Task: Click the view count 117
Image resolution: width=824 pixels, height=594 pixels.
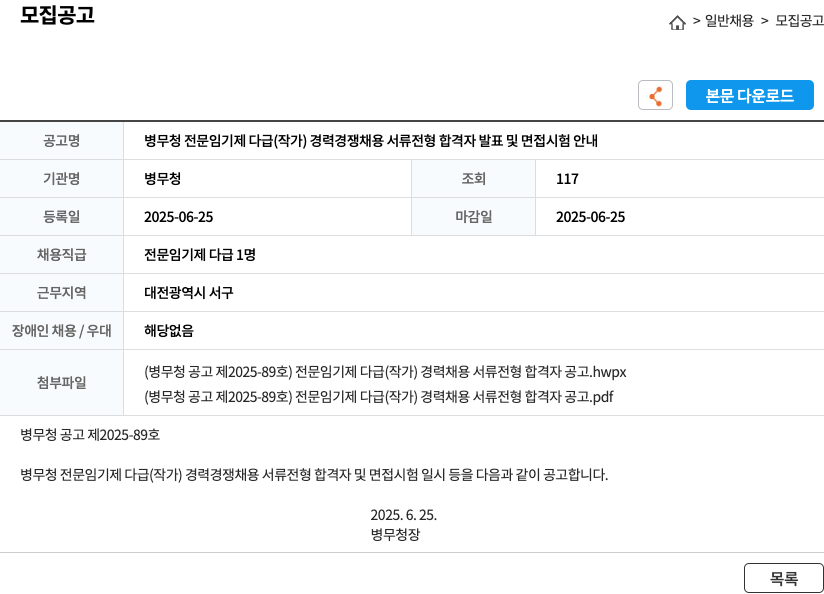Action: coord(568,179)
